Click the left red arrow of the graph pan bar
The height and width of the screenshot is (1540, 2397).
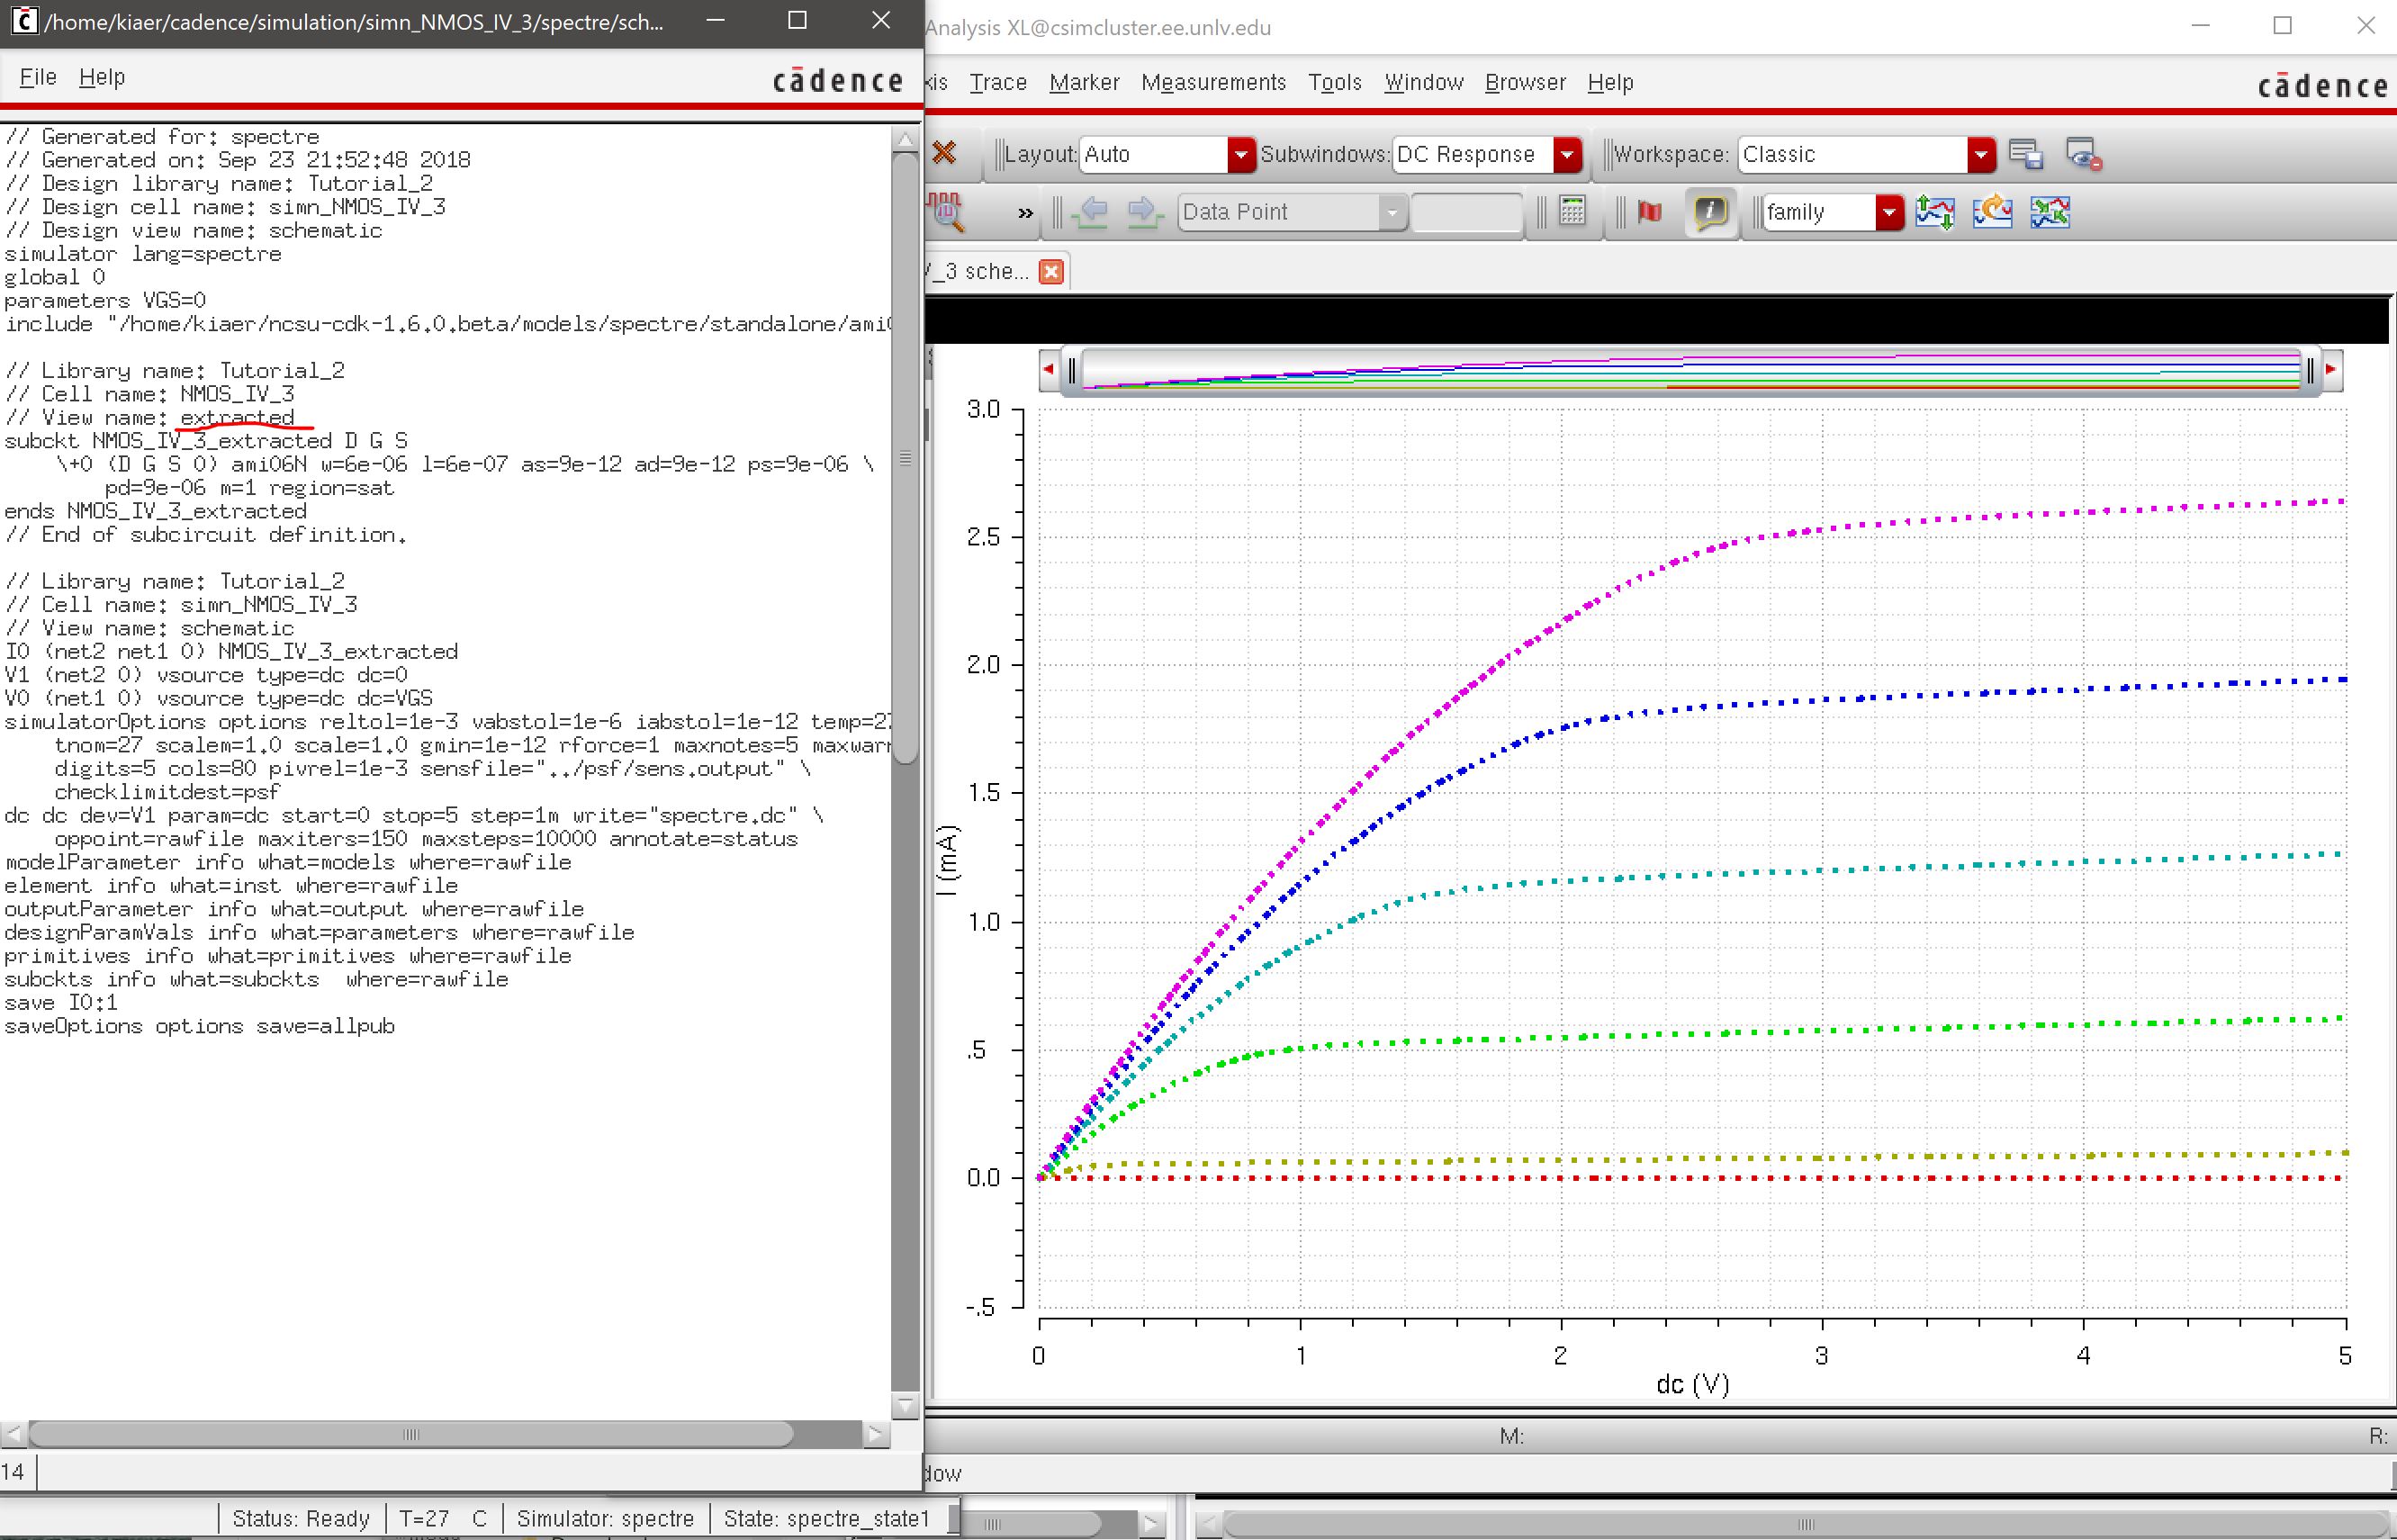[1048, 370]
